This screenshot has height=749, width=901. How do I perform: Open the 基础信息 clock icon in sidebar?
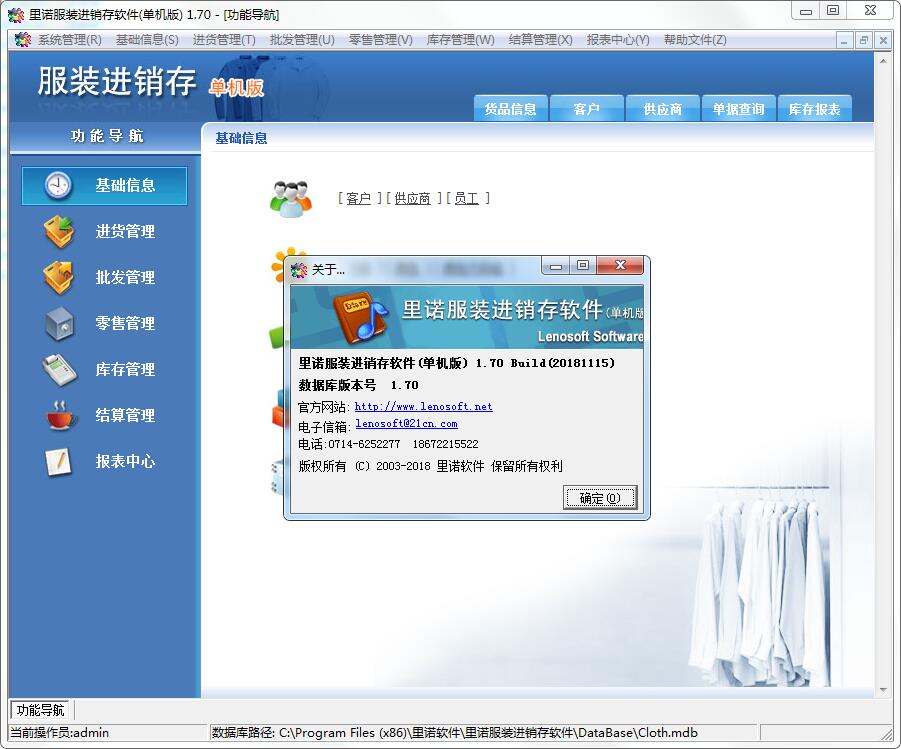coord(58,185)
